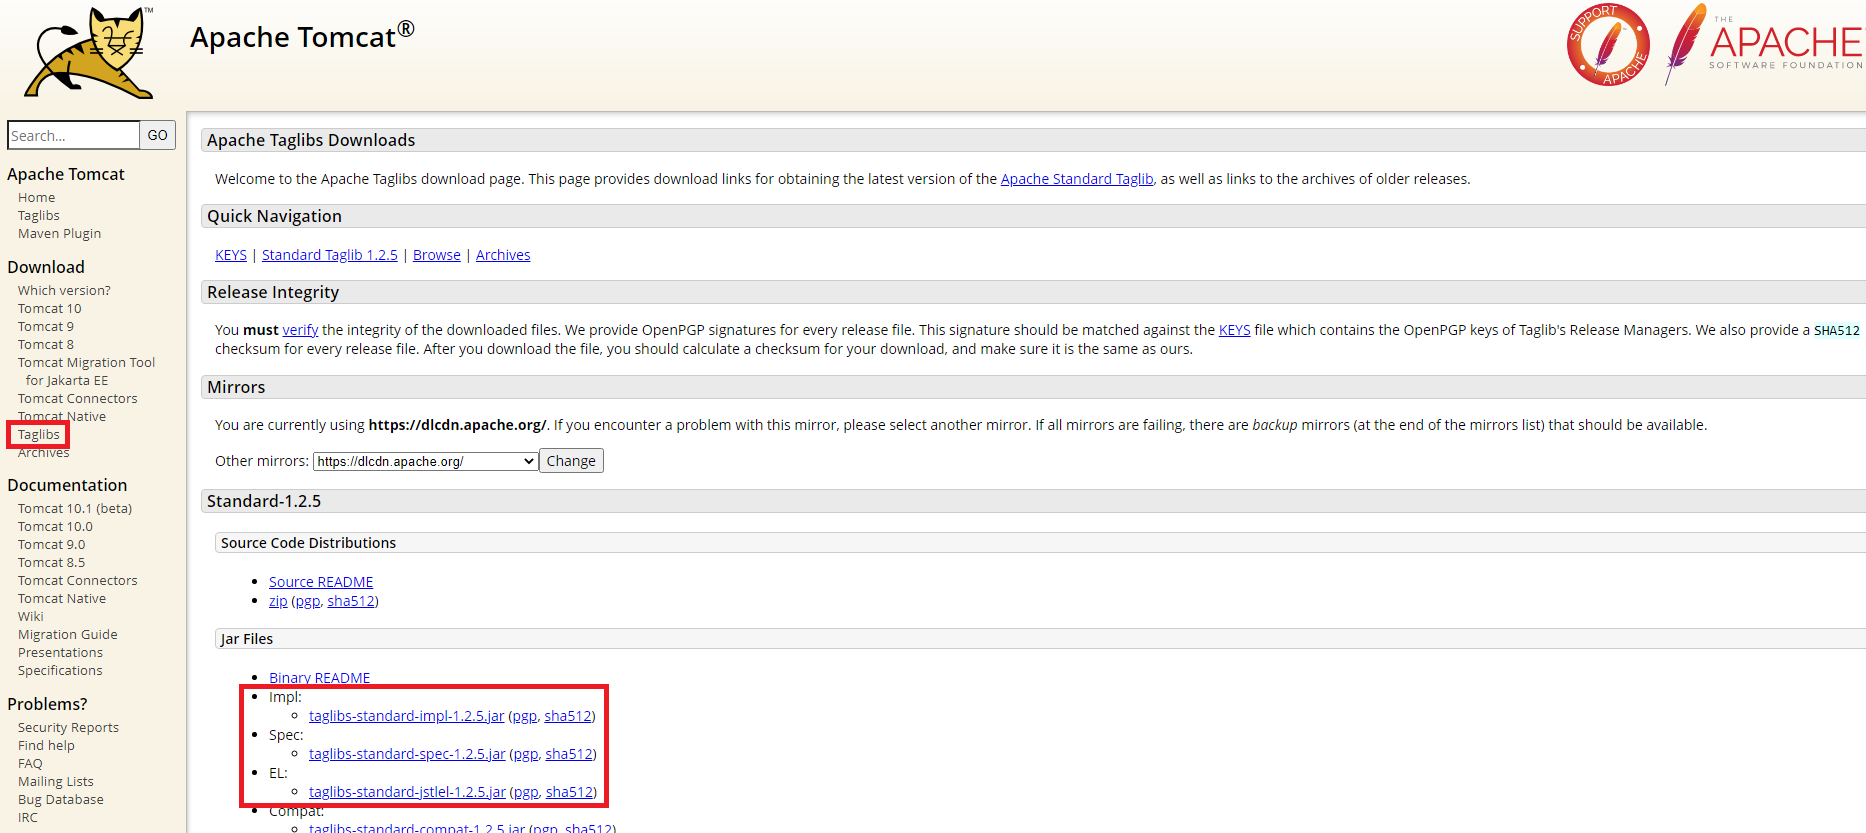Open Tomcat Native under Download
Viewport: 1866px width, 833px height.
(62, 417)
